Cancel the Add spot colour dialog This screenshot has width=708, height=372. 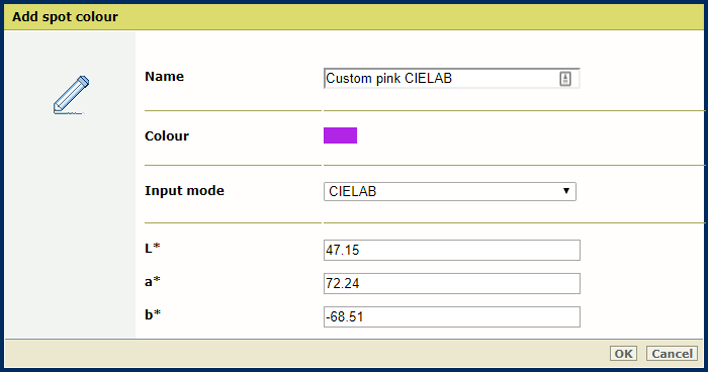coord(672,353)
